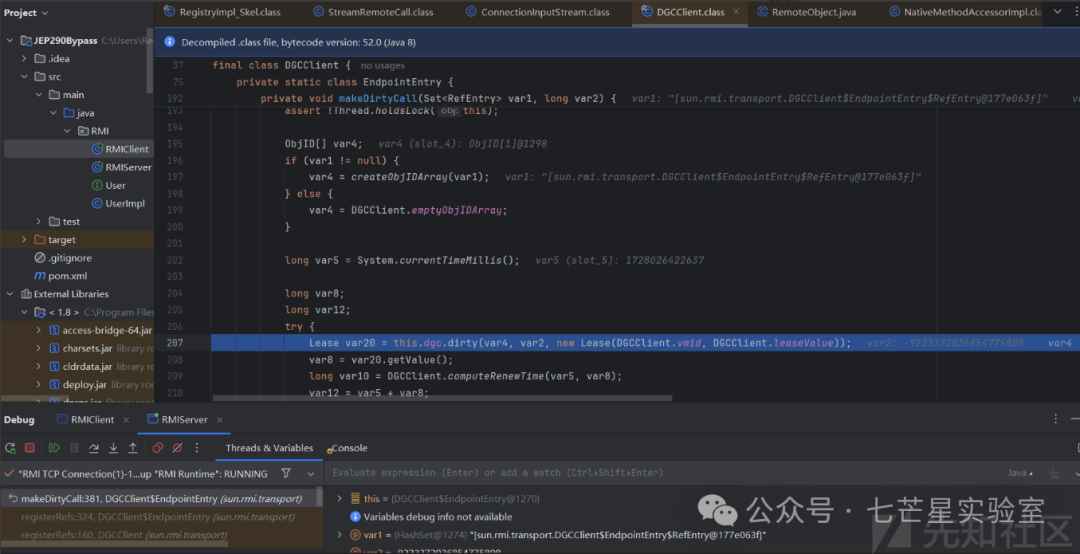The height and width of the screenshot is (554, 1080).
Task: Filter threads using the funnel icon
Action: pos(286,473)
